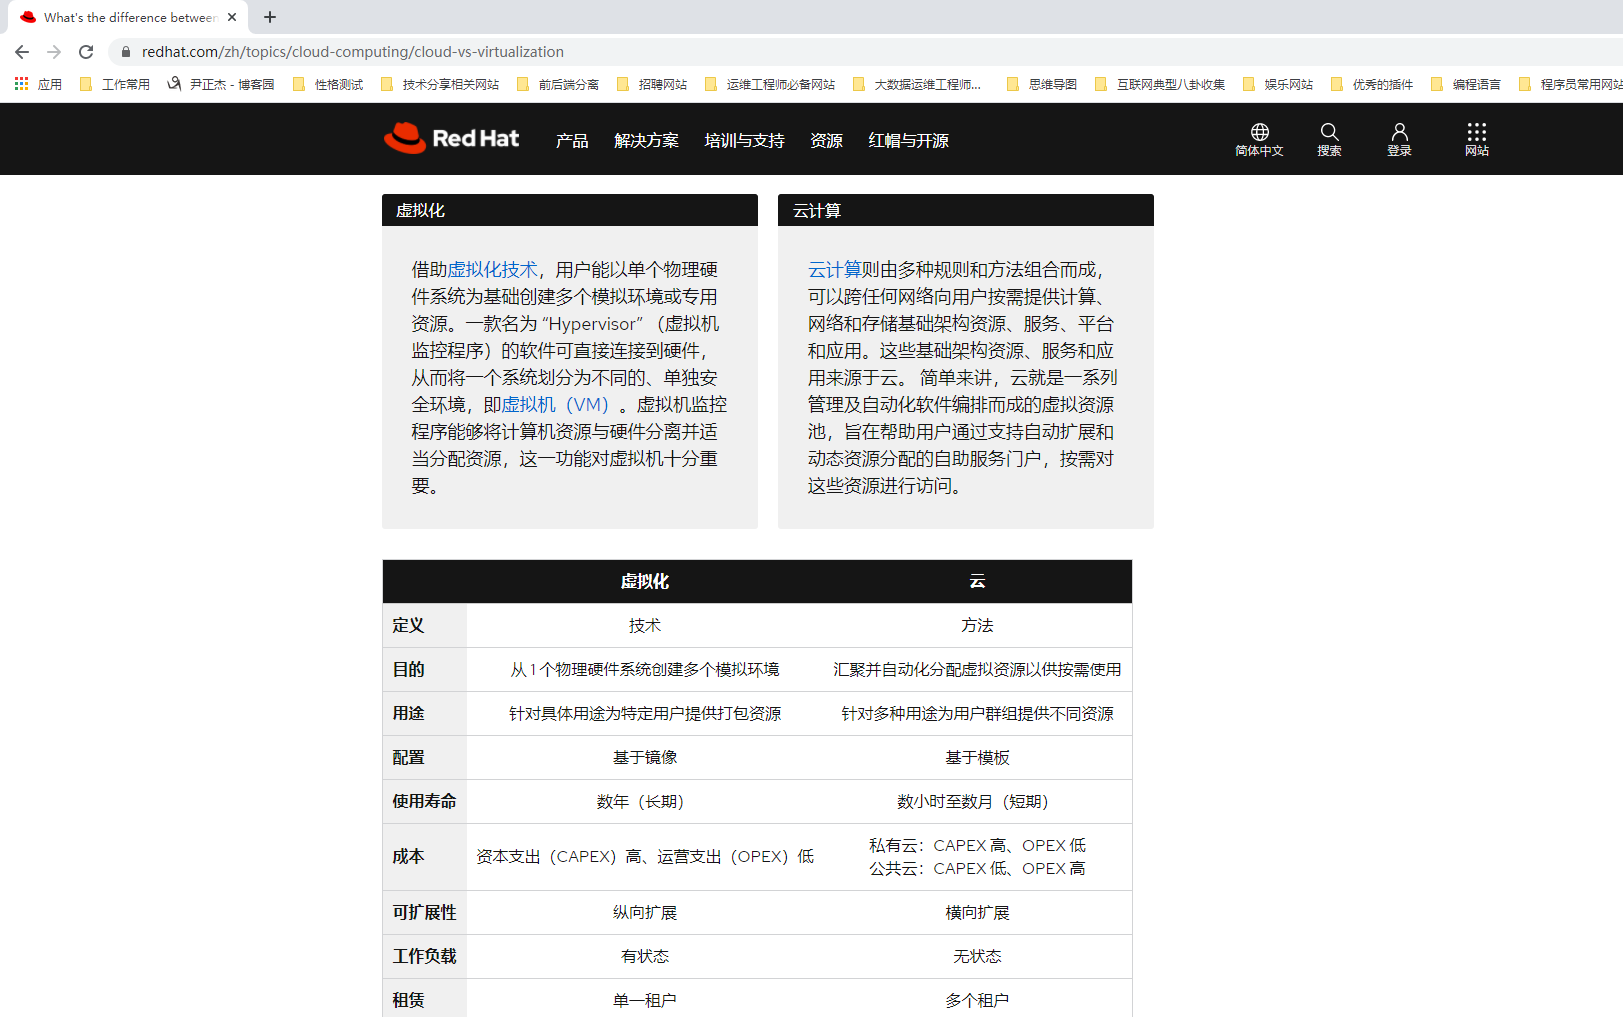The height and width of the screenshot is (1017, 1623).
Task: Open the 红帽与开源 menu item
Action: pos(908,141)
